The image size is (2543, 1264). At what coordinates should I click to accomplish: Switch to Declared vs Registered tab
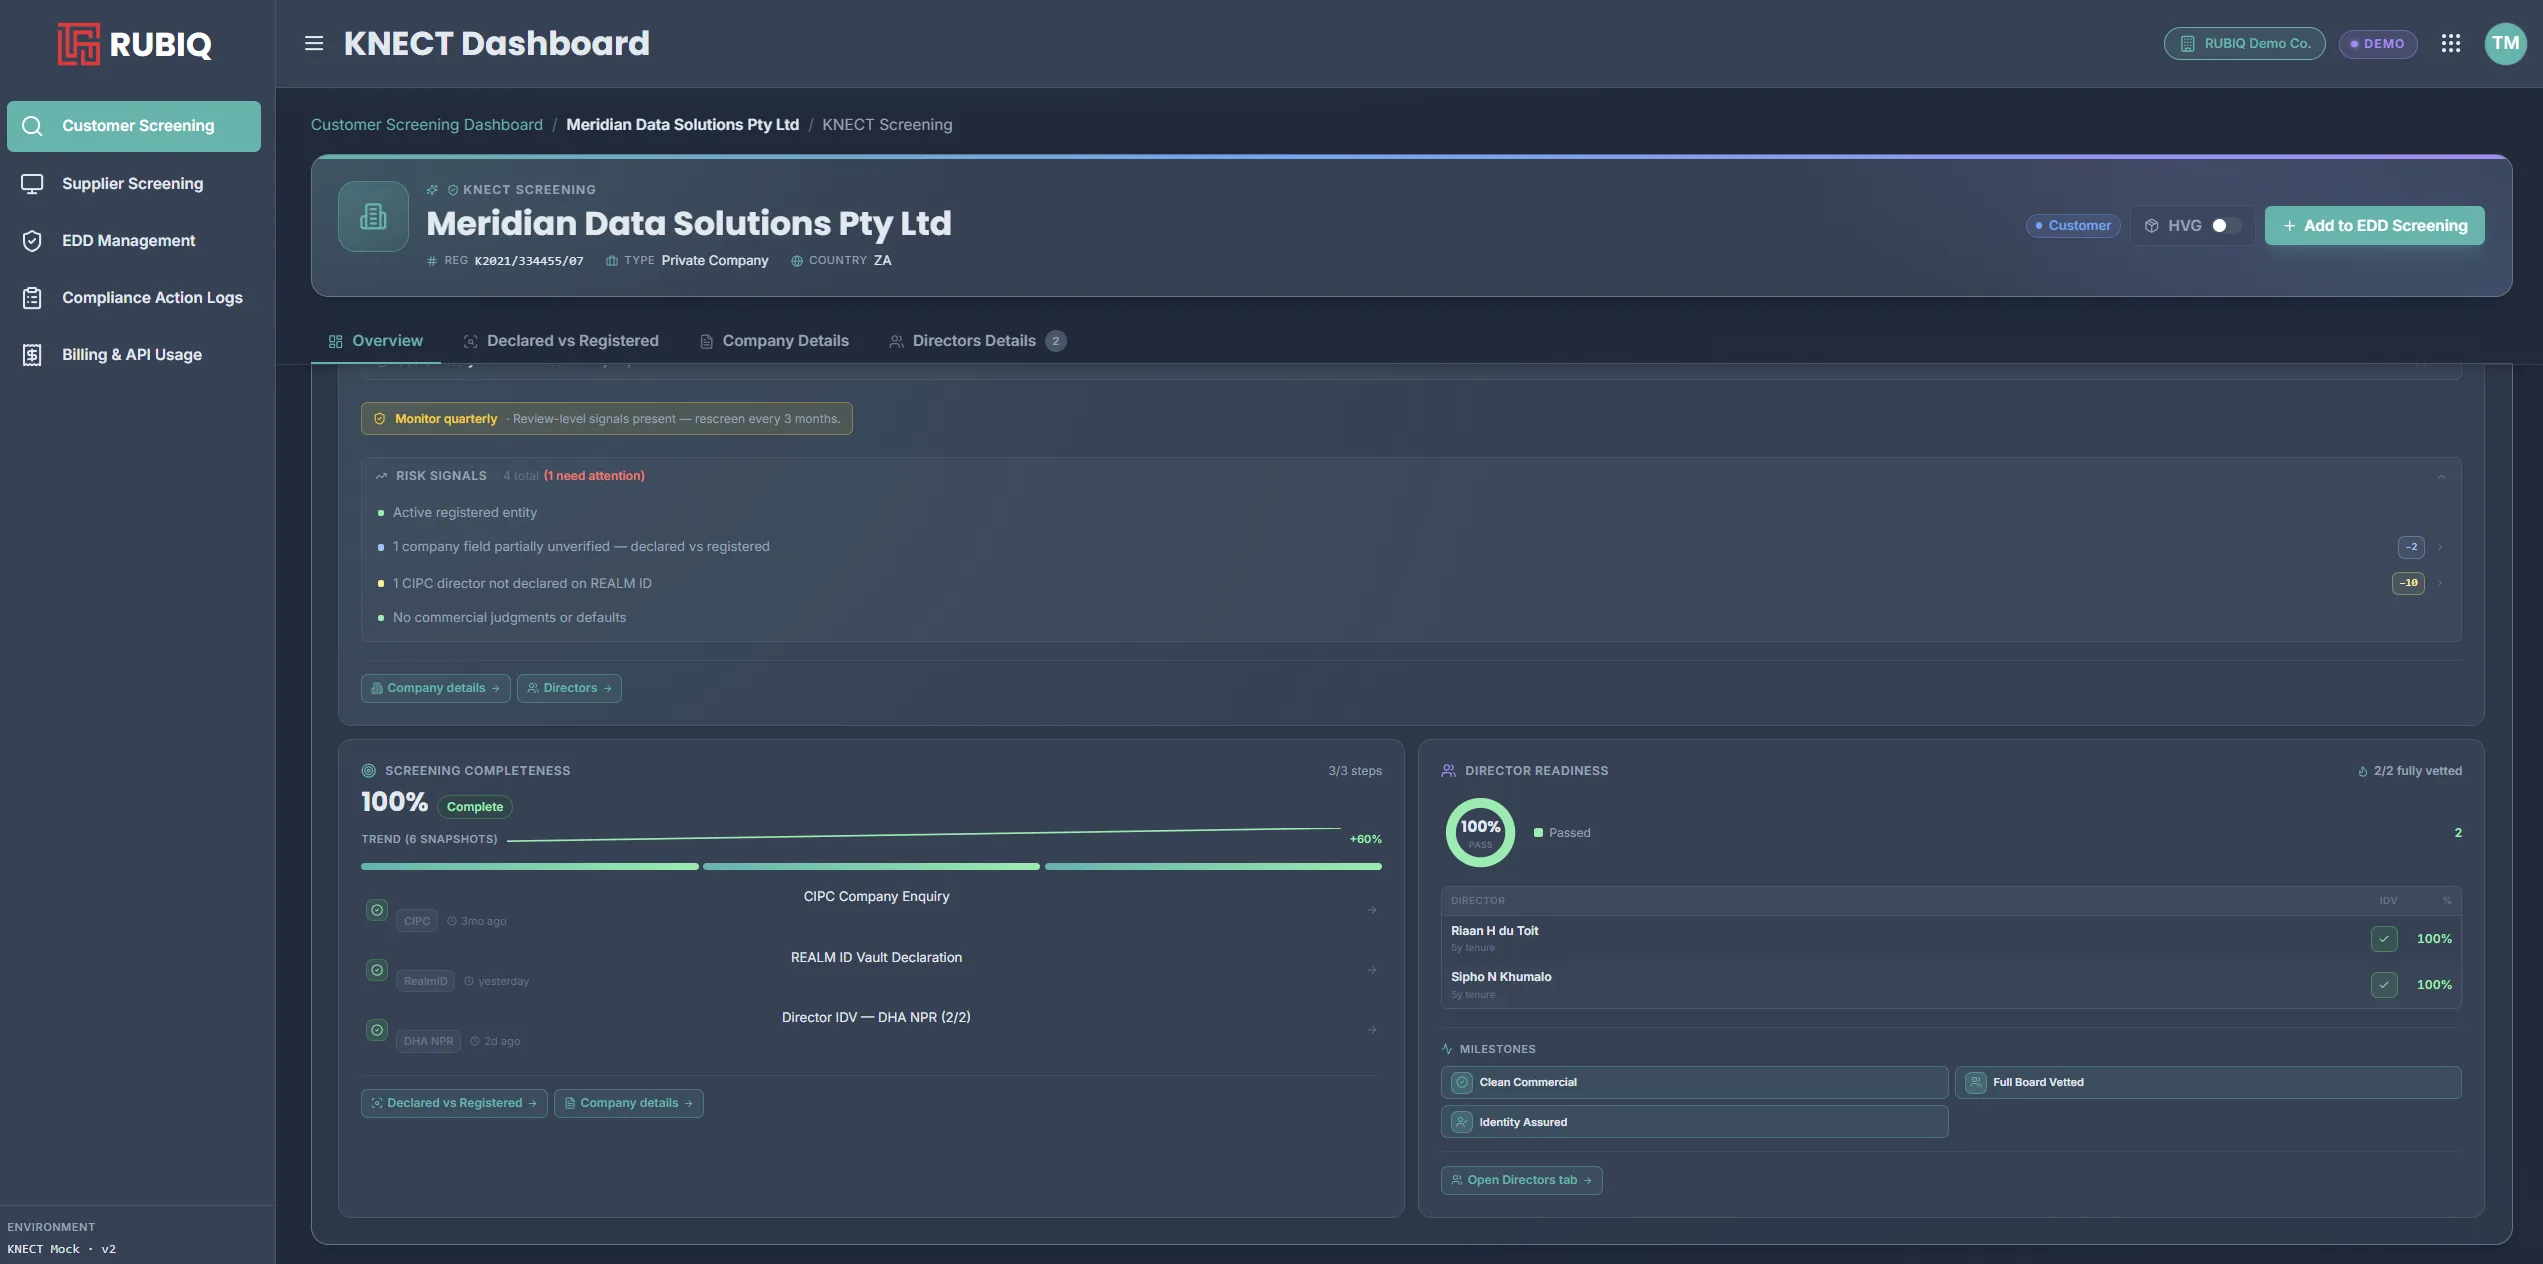(x=560, y=341)
